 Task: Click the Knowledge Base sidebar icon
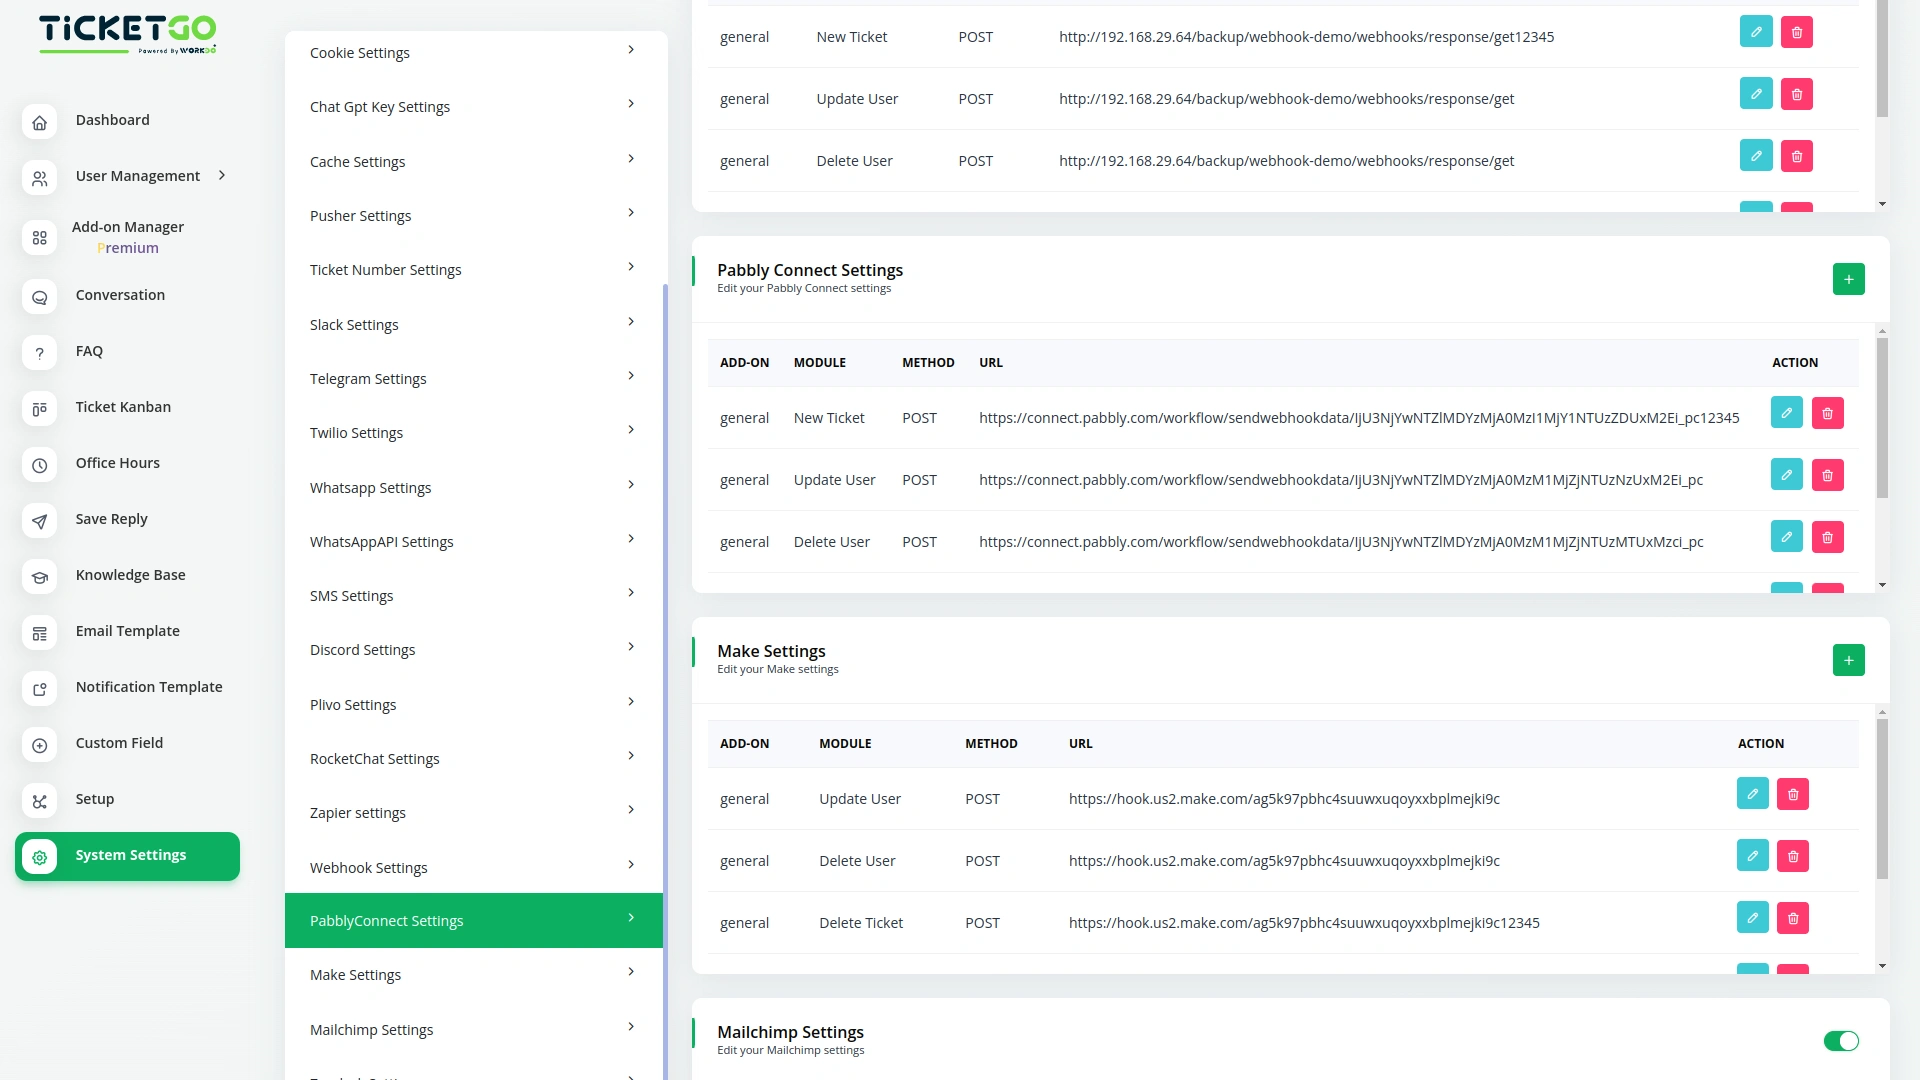39,576
